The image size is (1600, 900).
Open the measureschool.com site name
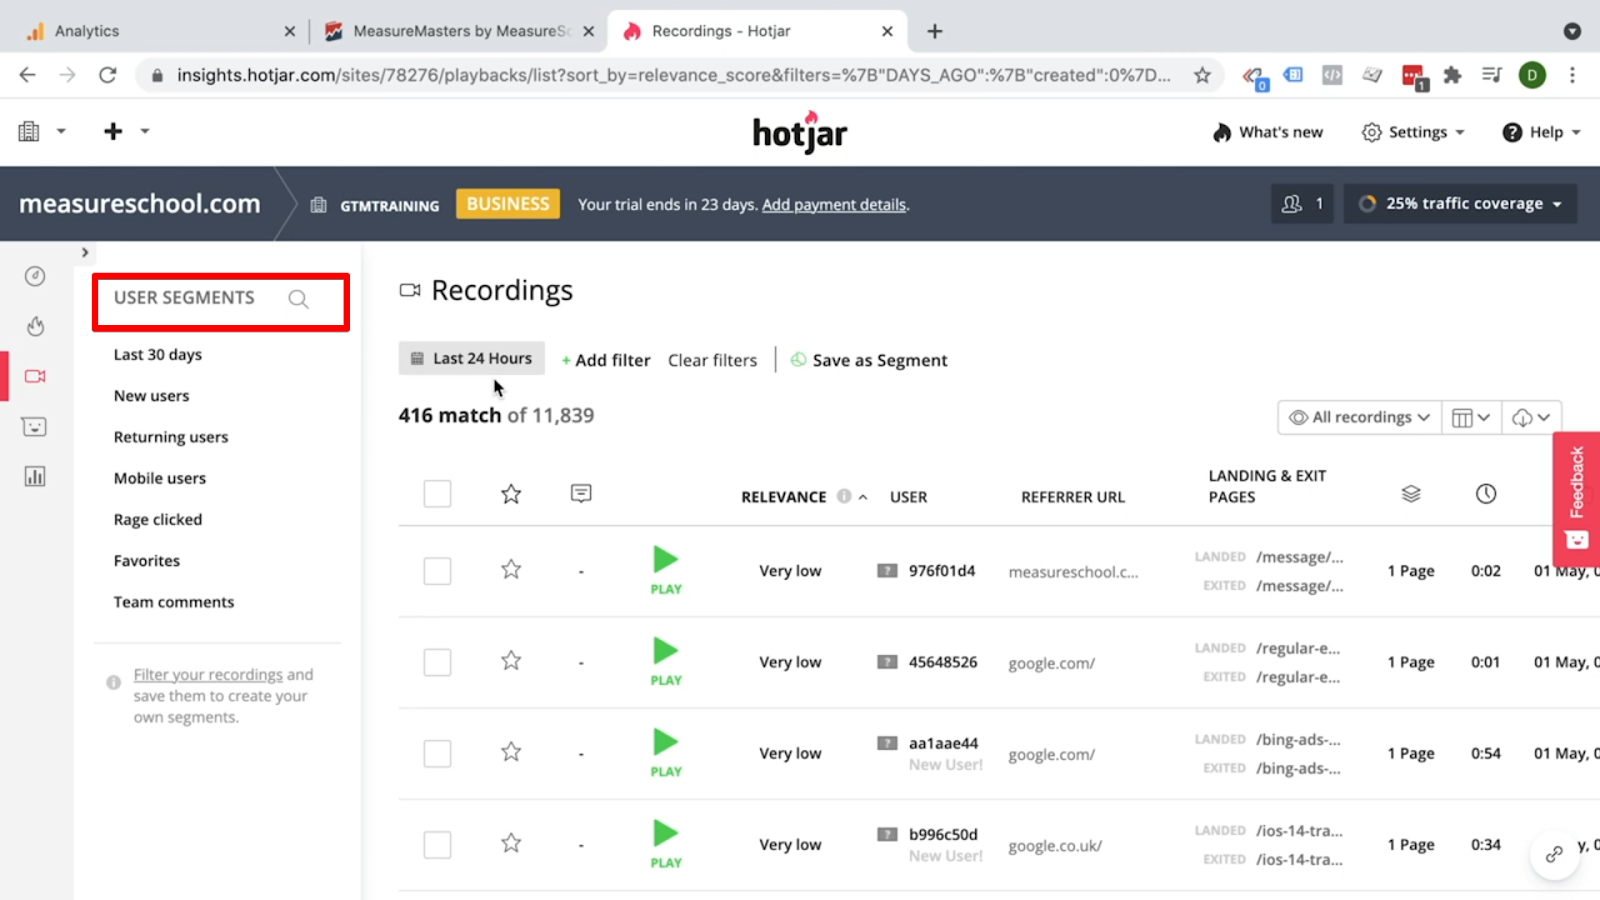coord(140,204)
